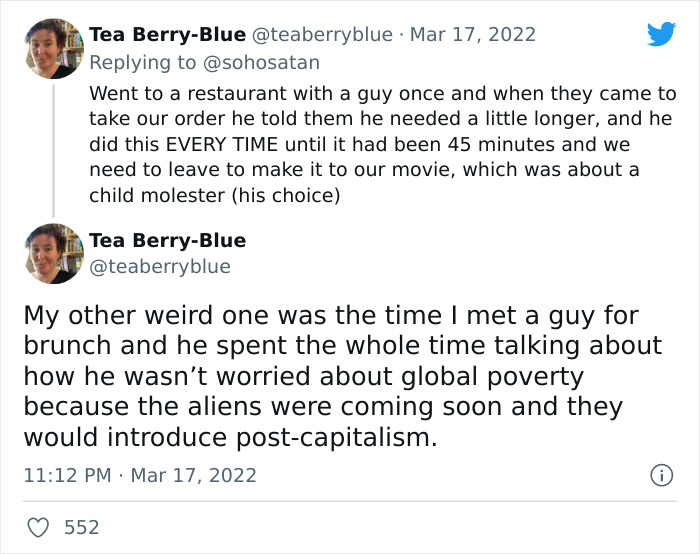This screenshot has height=554, width=700.
Task: Like the tweet with the heart icon
Action: tap(37, 526)
